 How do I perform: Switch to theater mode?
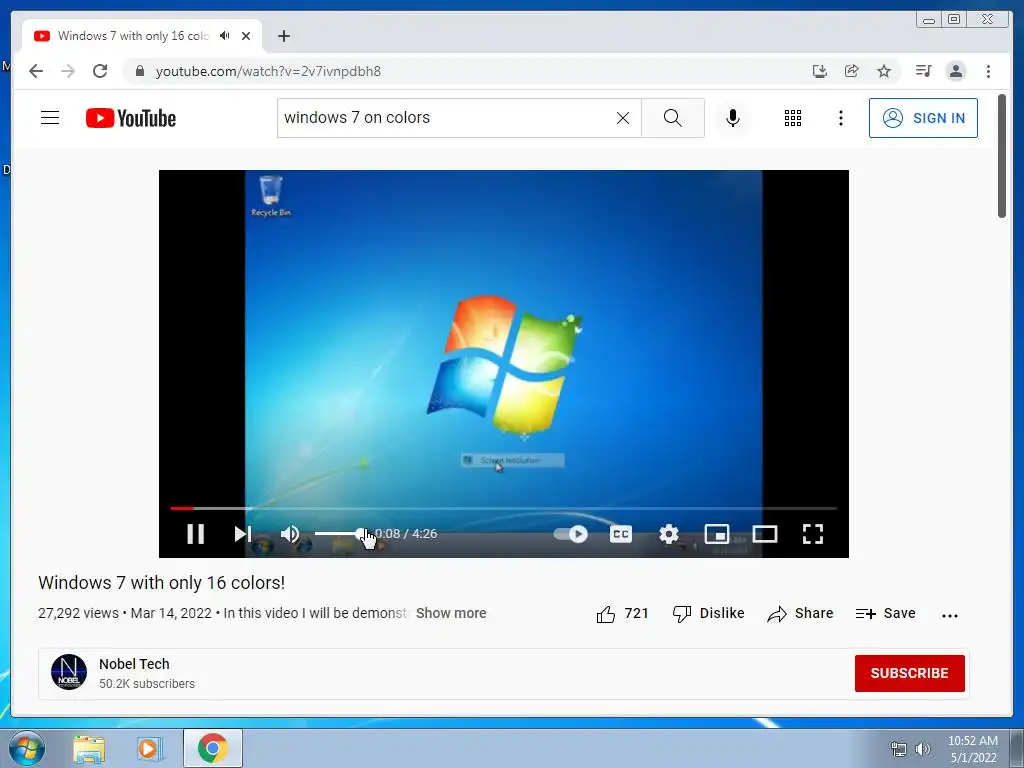[765, 534]
